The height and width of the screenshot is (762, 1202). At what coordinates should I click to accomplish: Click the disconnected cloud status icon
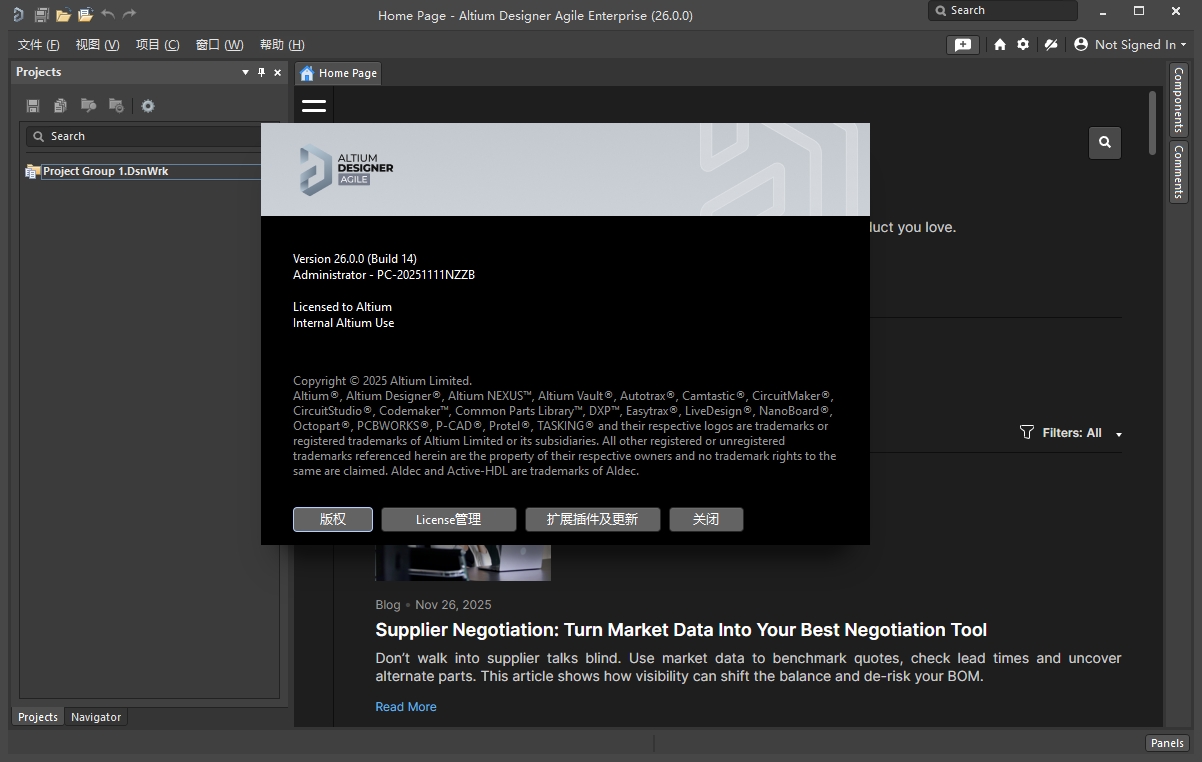1050,45
